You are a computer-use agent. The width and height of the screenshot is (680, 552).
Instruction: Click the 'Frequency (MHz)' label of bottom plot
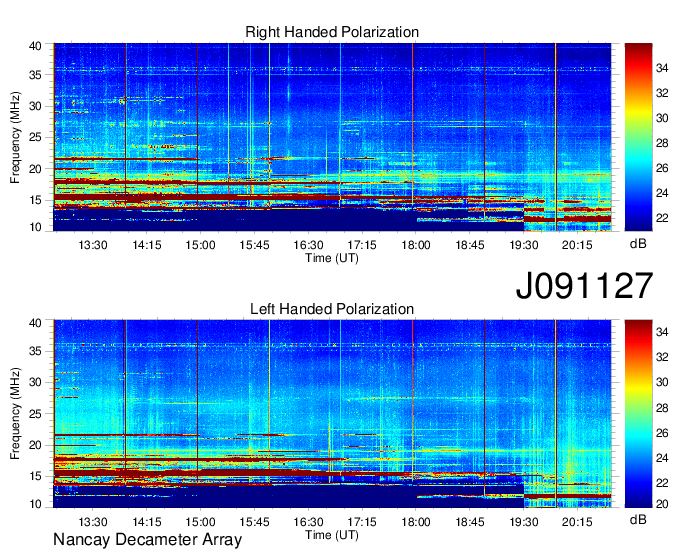coord(15,414)
